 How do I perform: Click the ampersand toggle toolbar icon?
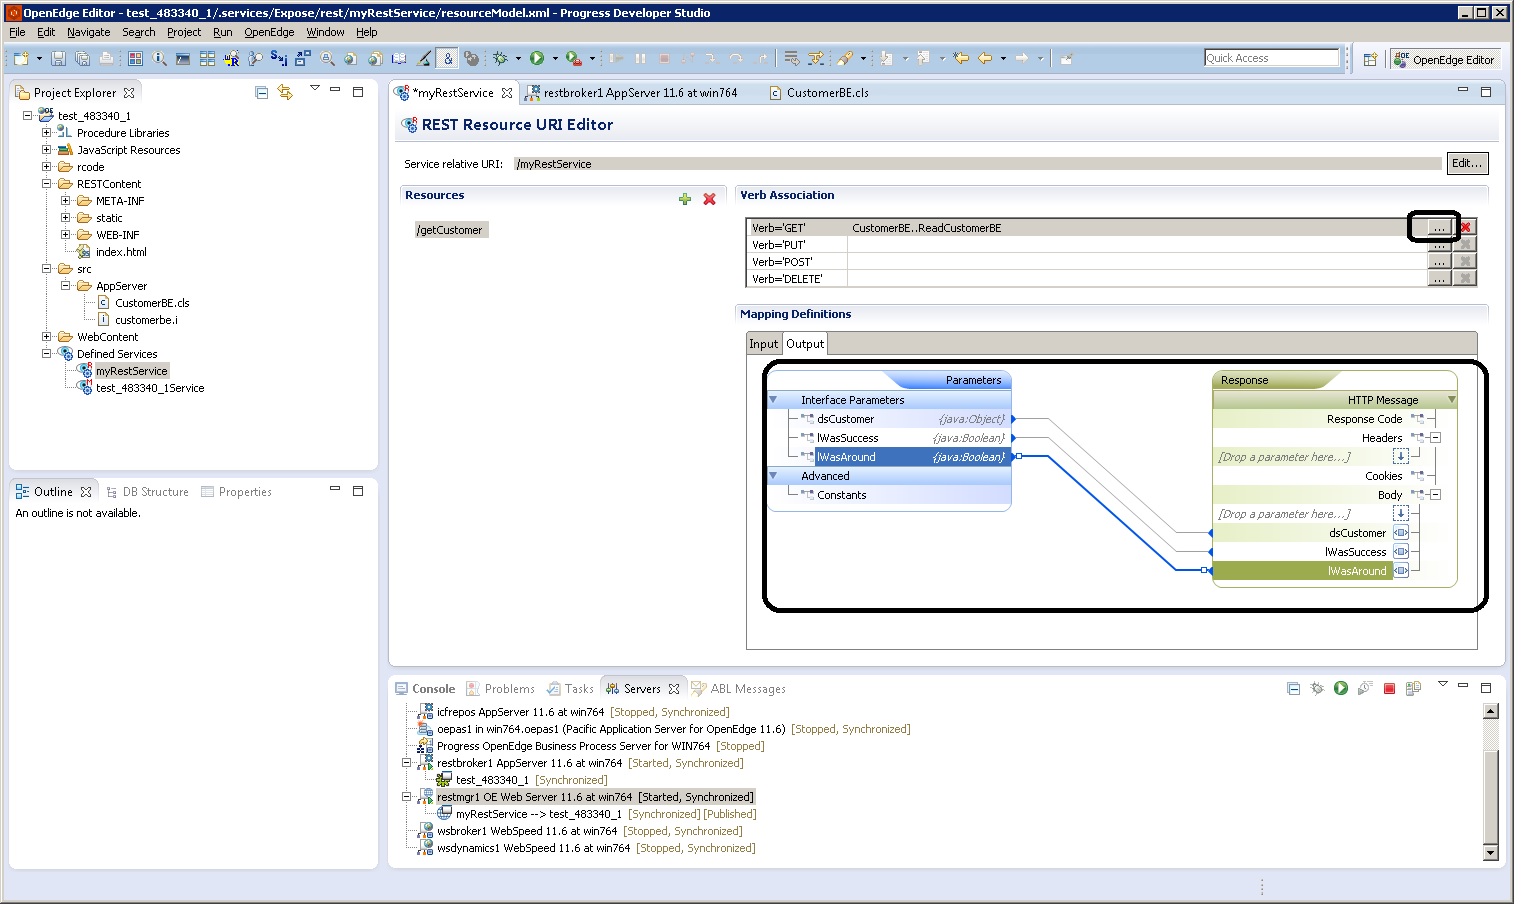(x=448, y=59)
